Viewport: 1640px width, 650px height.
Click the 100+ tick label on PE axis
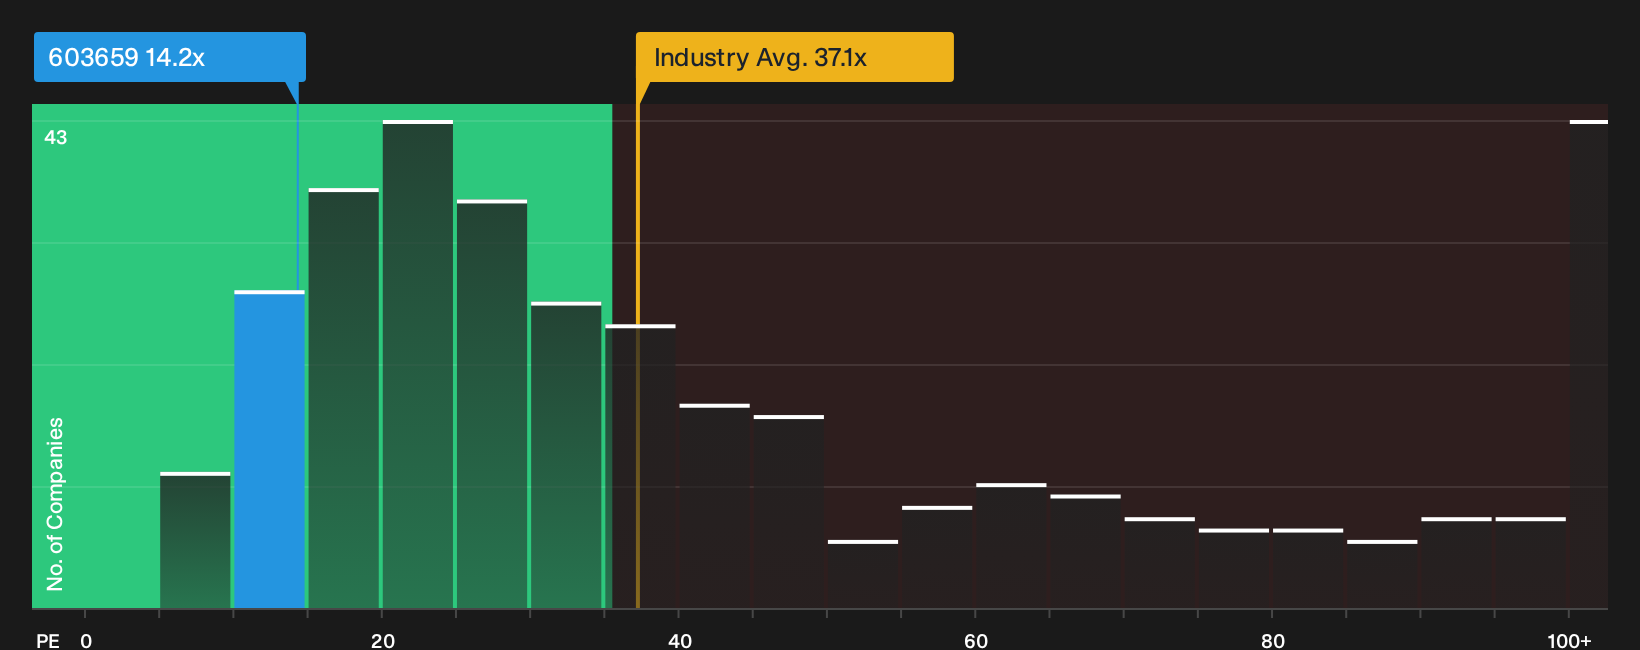(1569, 640)
